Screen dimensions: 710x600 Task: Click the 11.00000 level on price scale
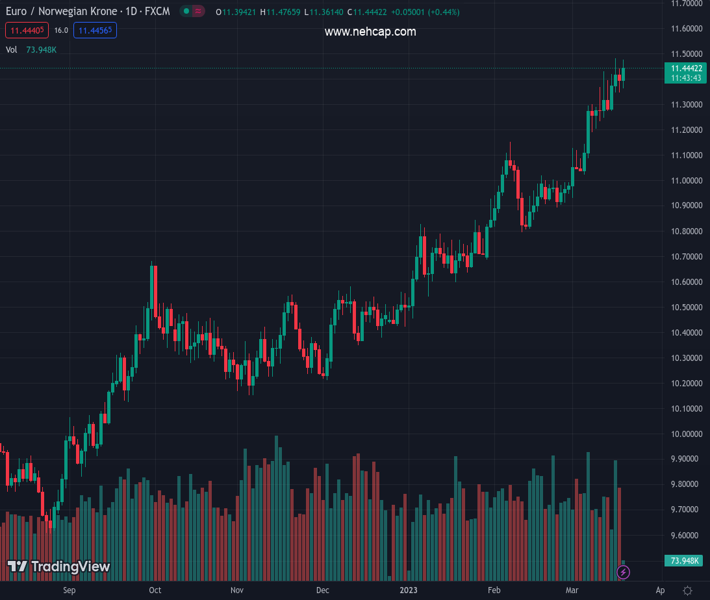[x=684, y=181]
